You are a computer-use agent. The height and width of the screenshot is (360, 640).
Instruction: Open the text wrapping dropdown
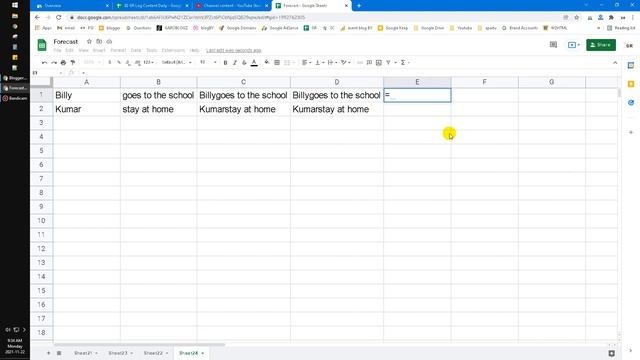pos(332,62)
